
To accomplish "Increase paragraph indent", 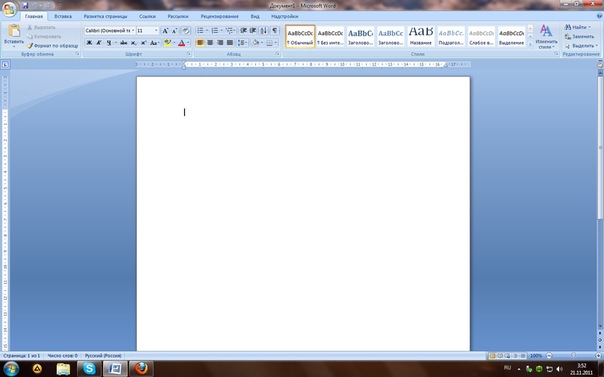I will tap(253, 30).
